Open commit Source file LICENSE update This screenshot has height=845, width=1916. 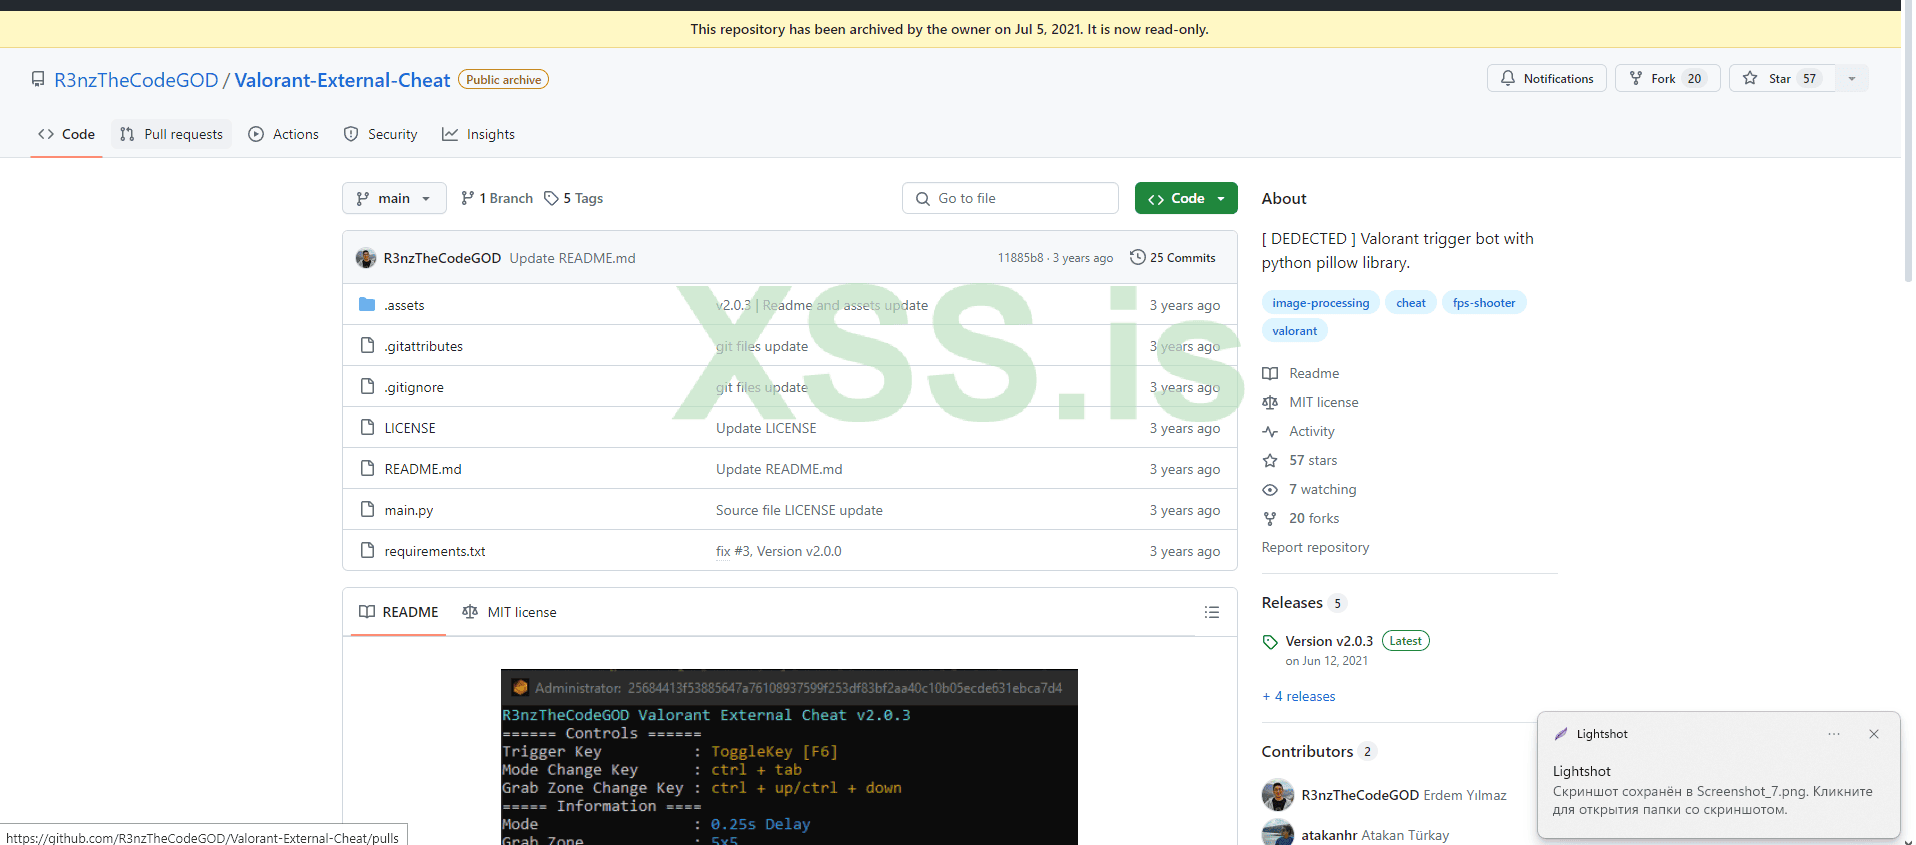799,510
